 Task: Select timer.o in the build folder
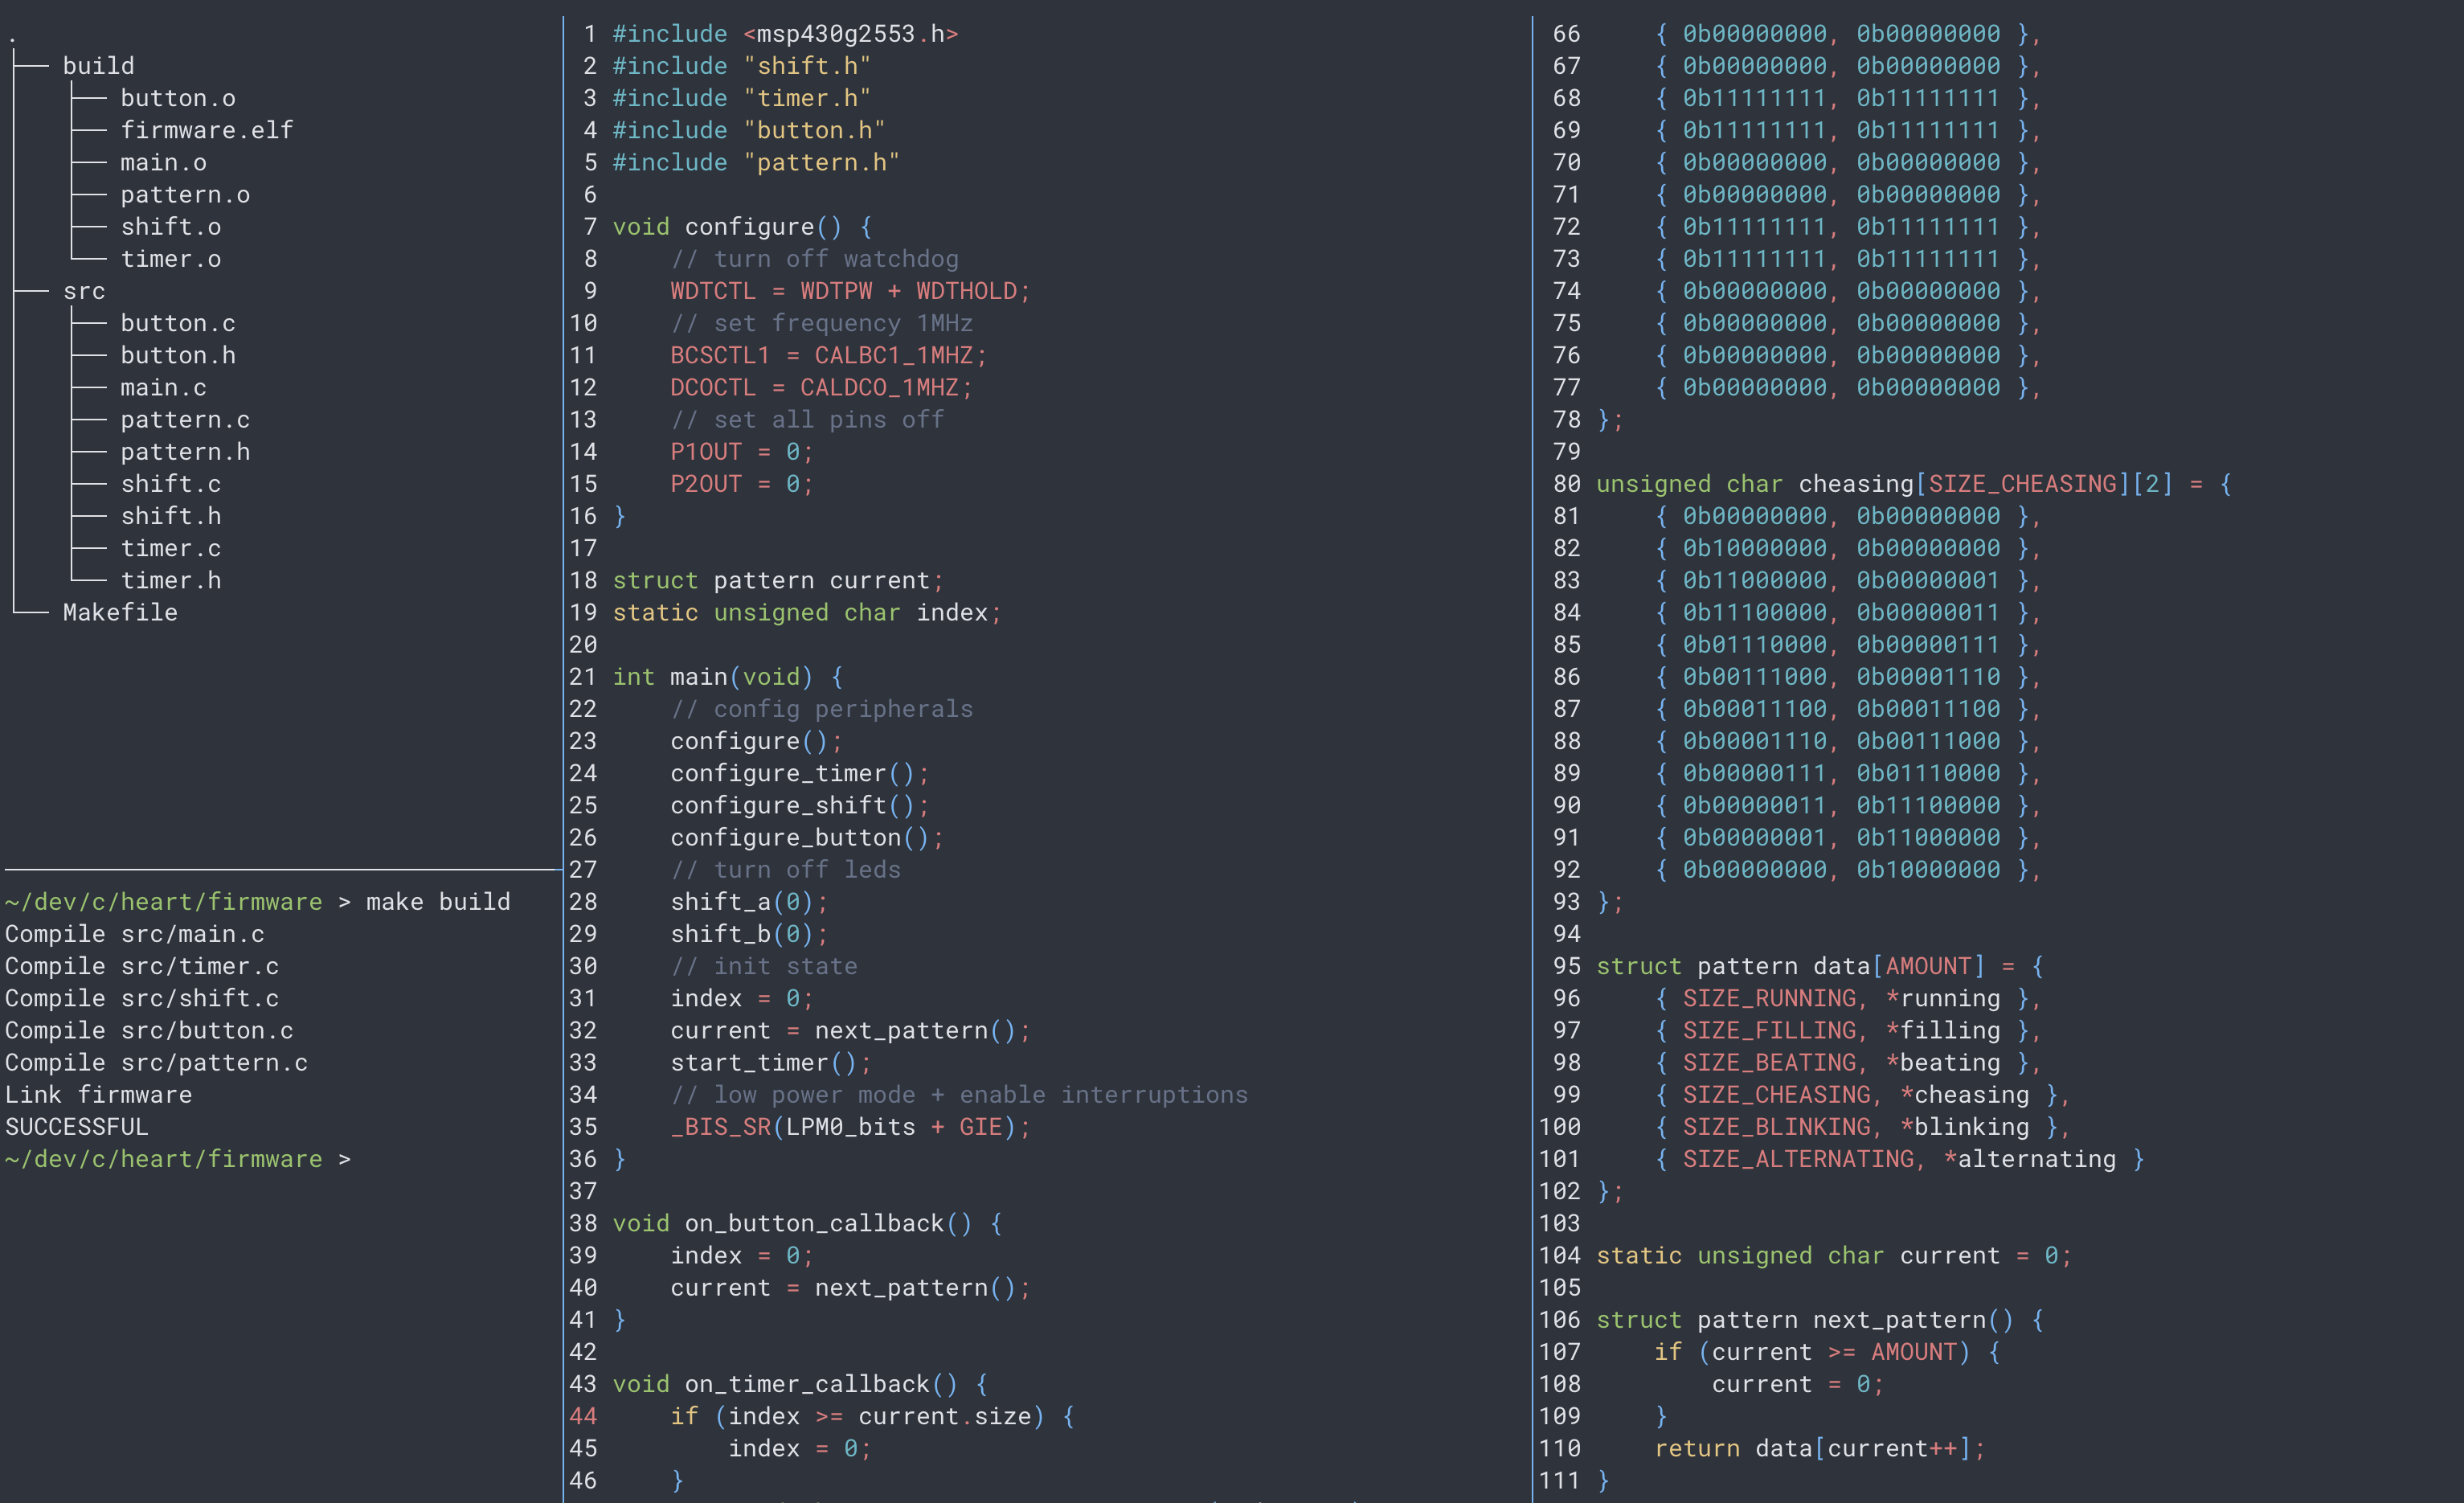tap(171, 259)
